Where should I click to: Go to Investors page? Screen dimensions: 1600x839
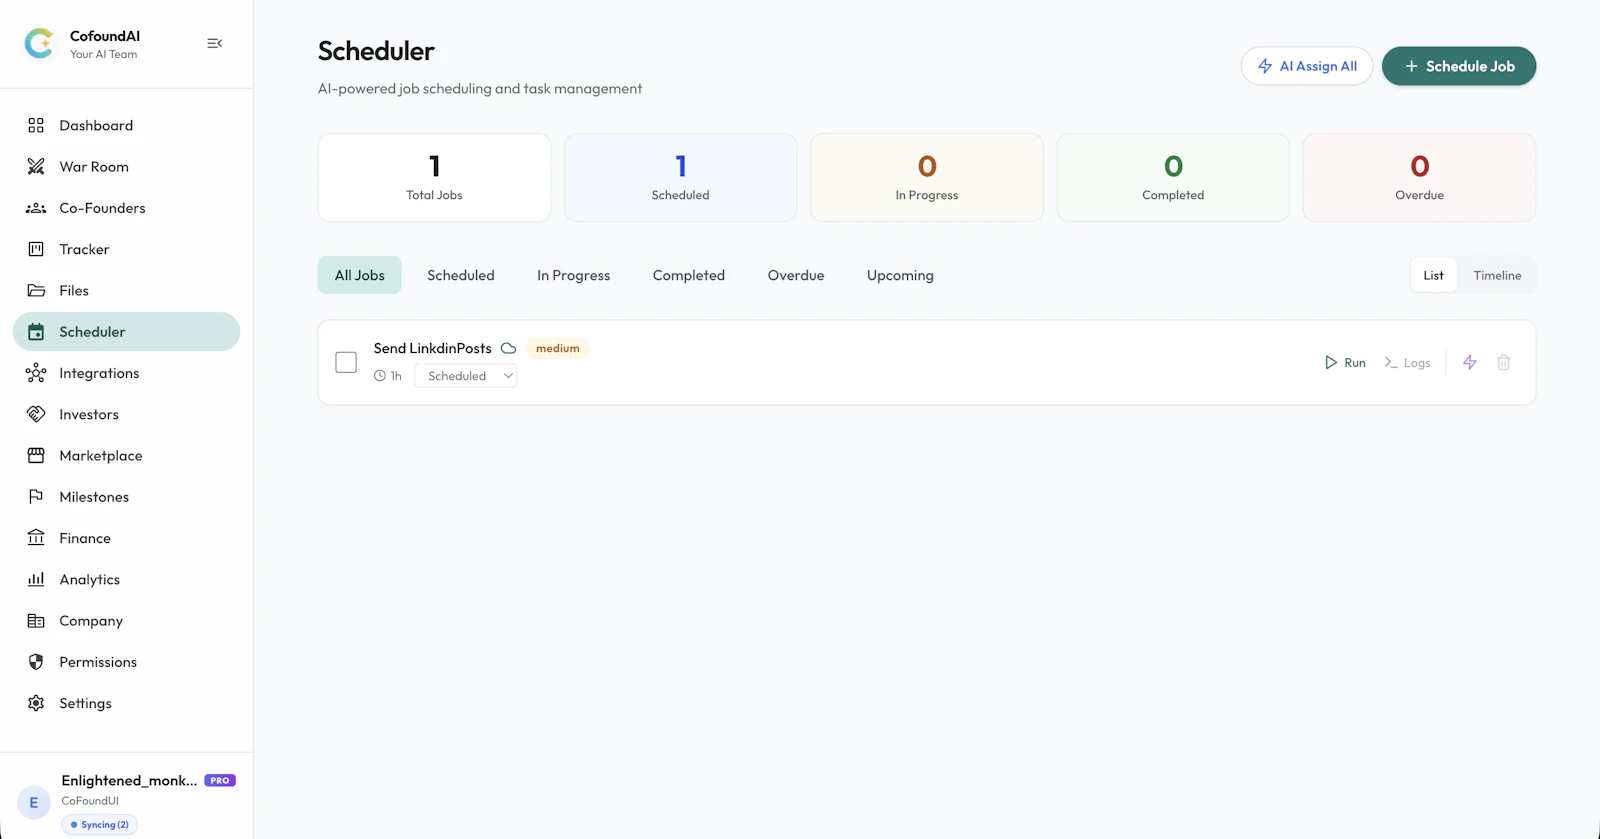[126, 414]
